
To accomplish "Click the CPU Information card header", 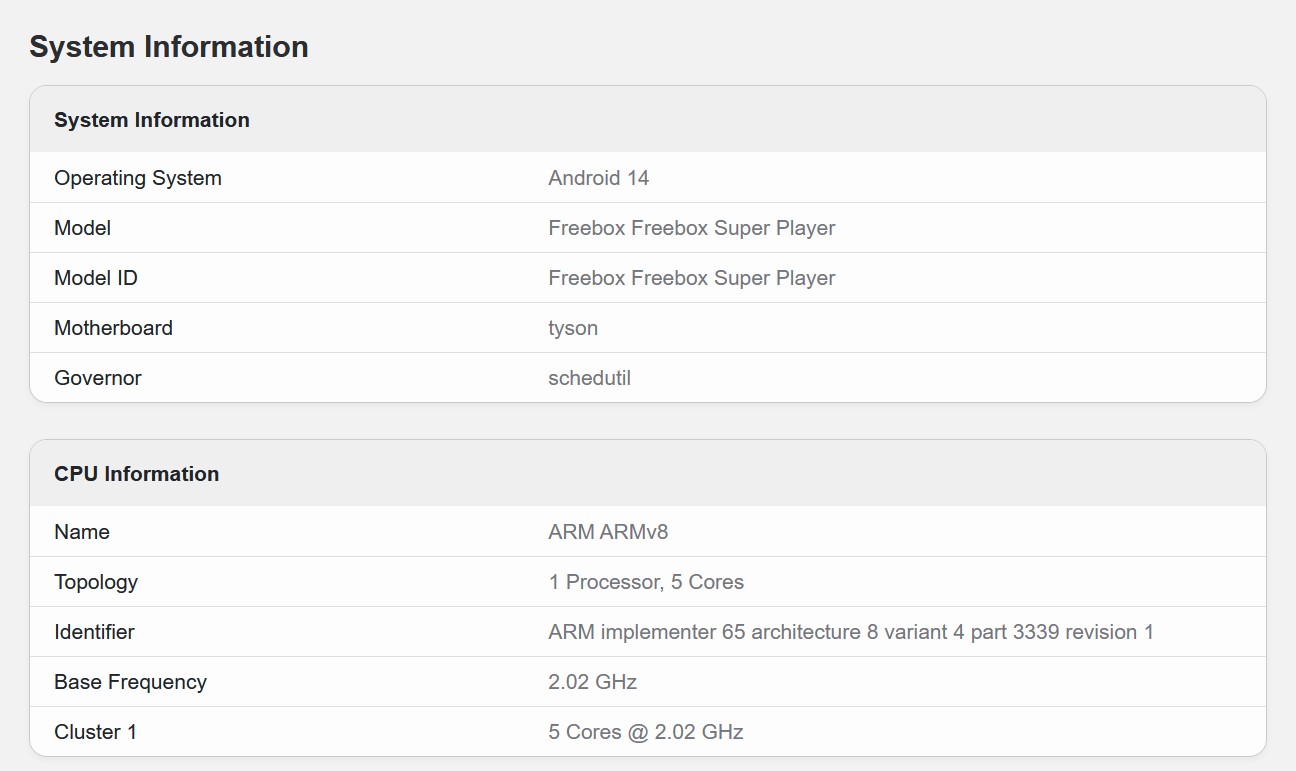I will tap(137, 474).
